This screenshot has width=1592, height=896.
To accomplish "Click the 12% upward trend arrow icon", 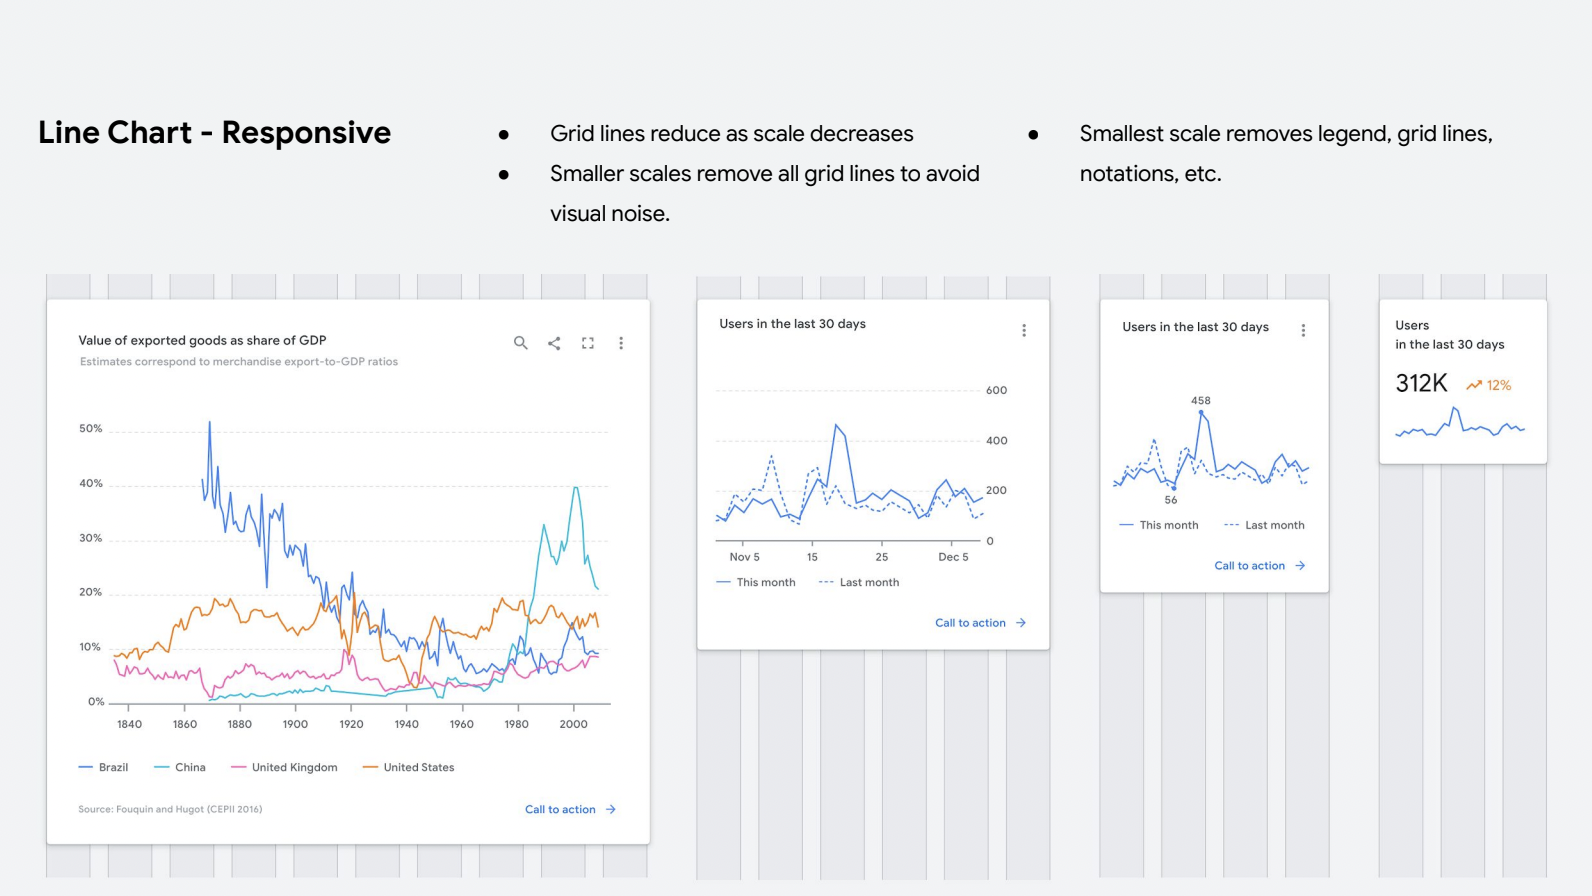I will pyautogui.click(x=1473, y=385).
